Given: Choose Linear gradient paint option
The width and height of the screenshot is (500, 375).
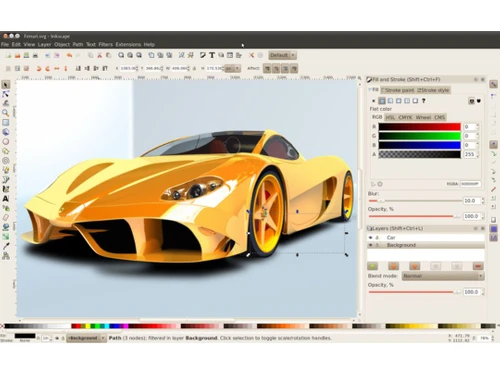Looking at the screenshot, I should [x=390, y=101].
